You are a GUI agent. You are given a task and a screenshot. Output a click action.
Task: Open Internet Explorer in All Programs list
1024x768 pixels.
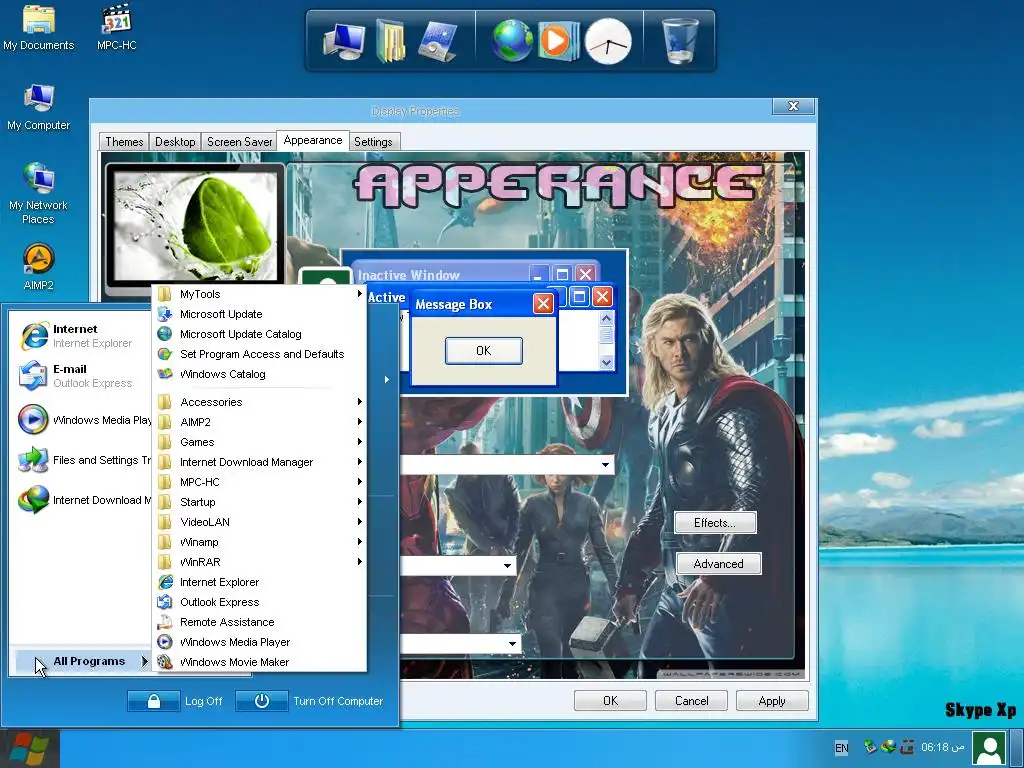click(259, 582)
